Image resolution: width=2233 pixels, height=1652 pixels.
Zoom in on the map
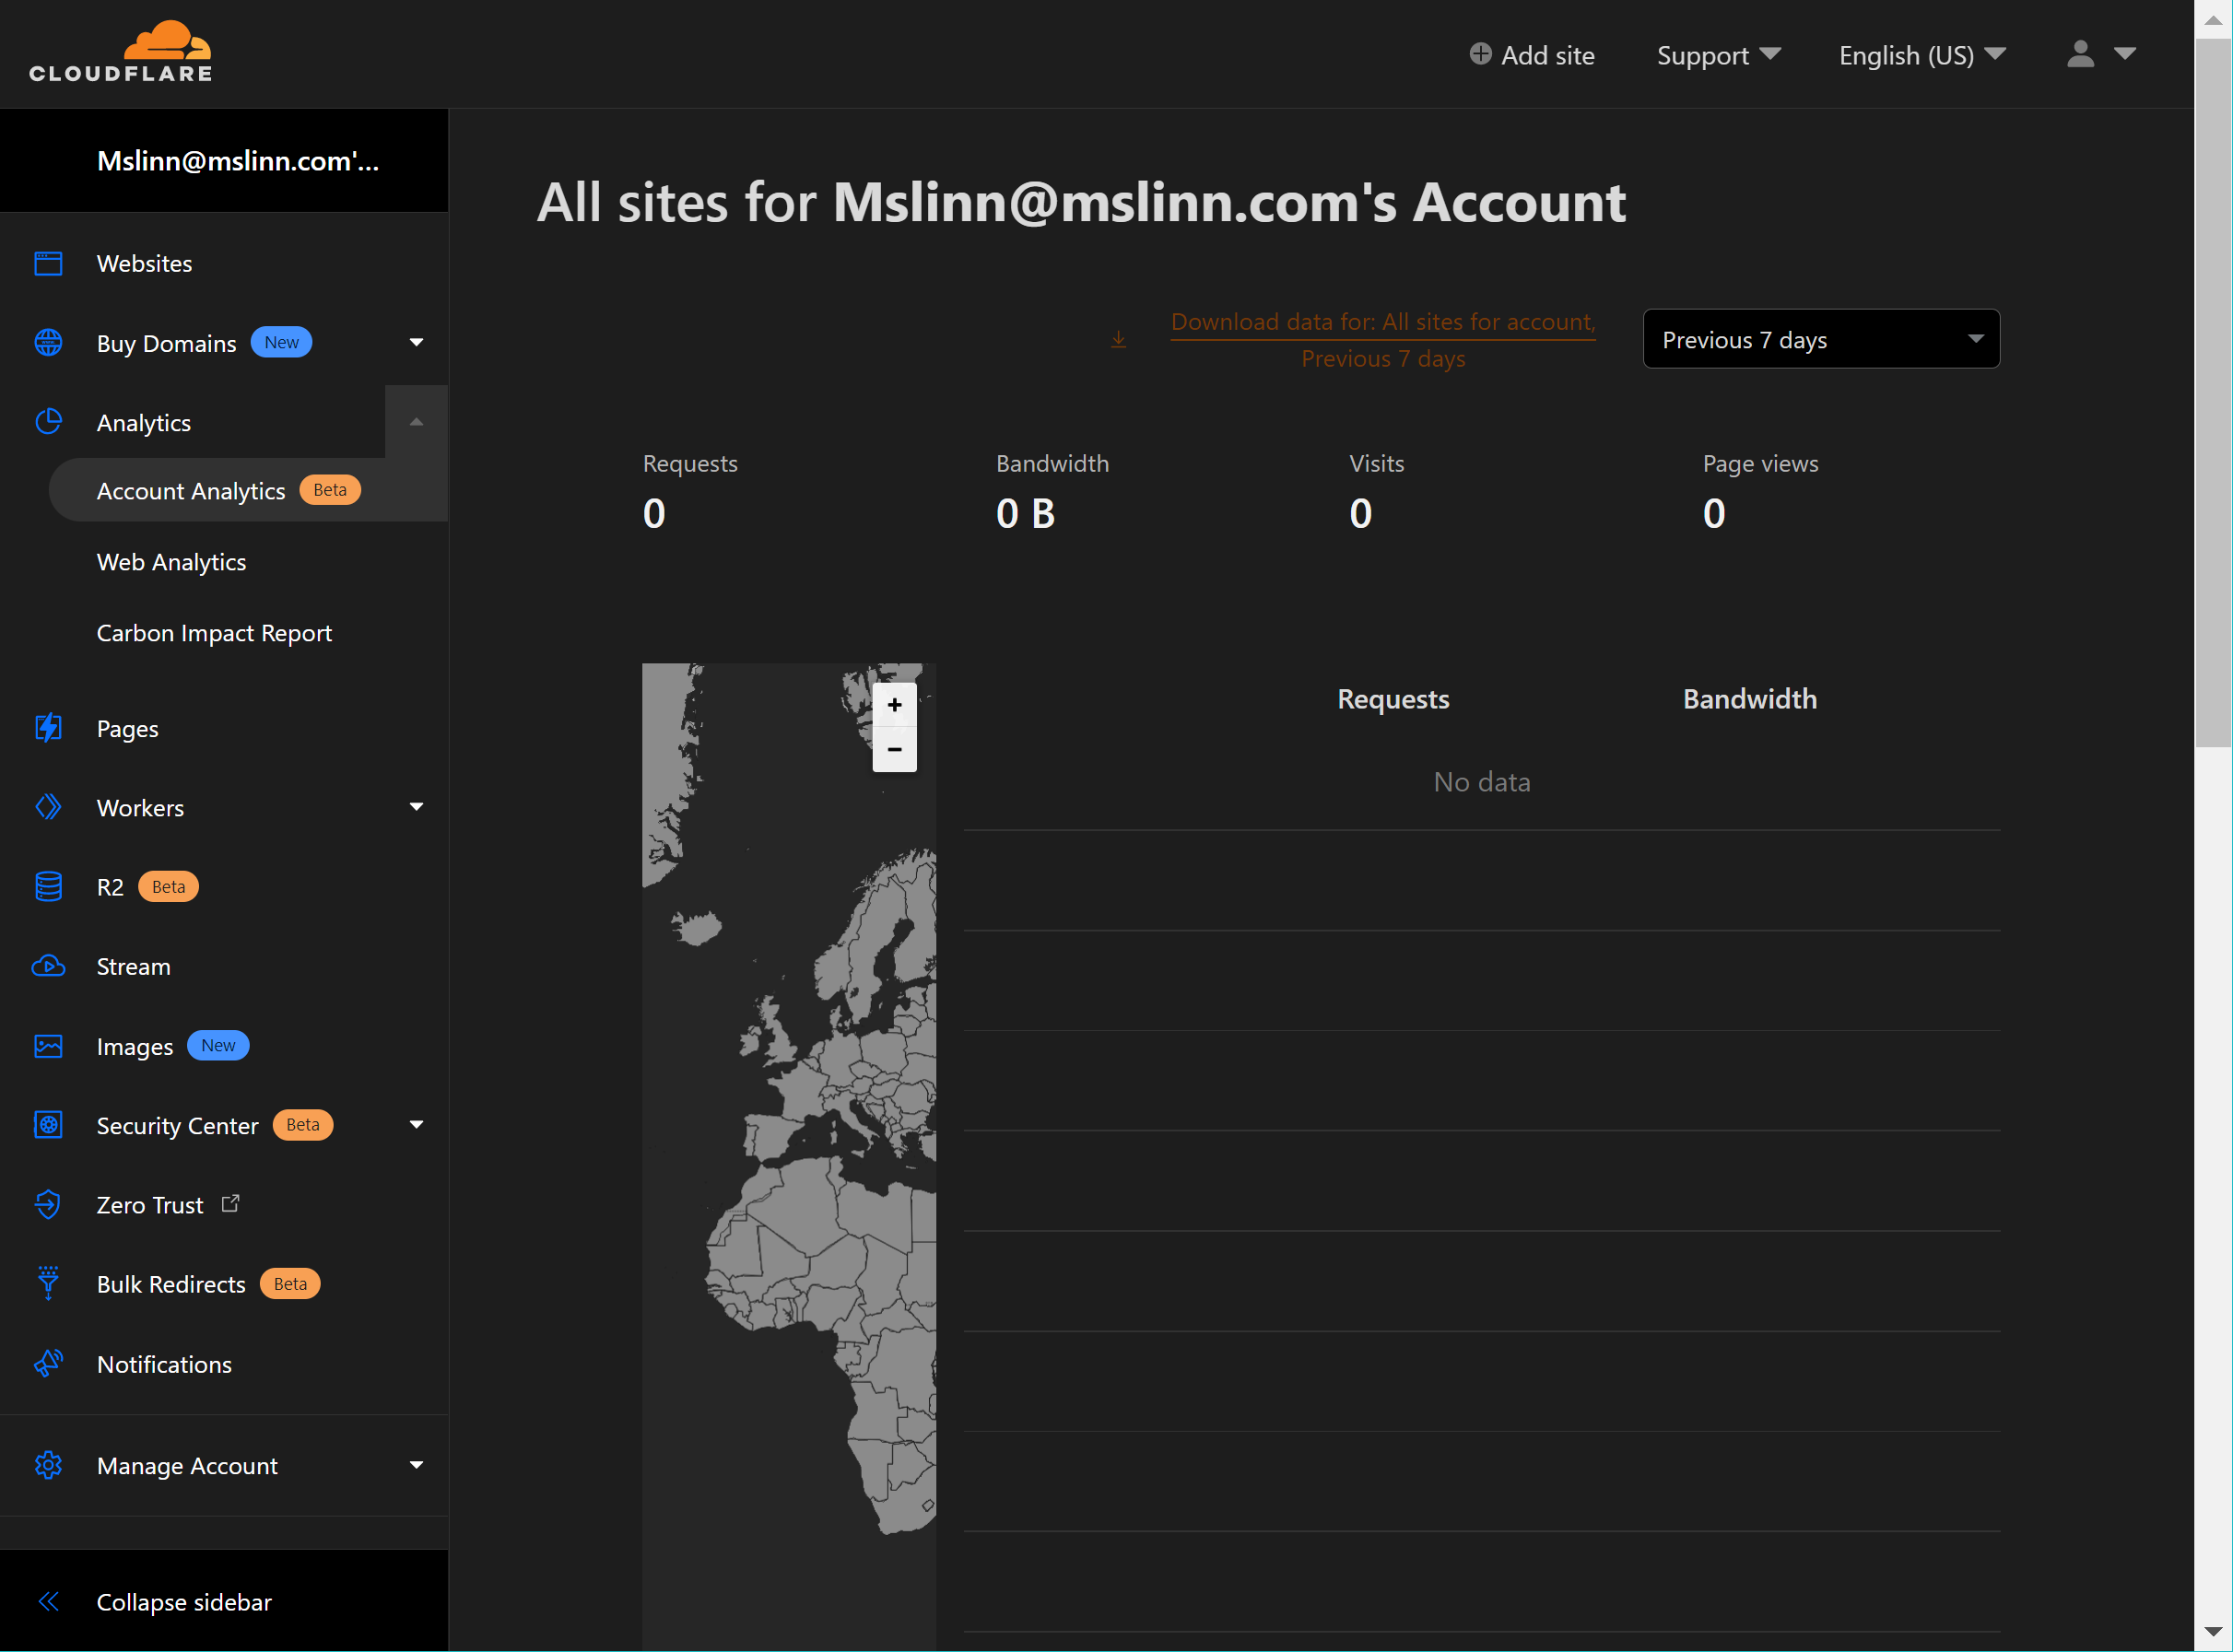click(x=894, y=705)
